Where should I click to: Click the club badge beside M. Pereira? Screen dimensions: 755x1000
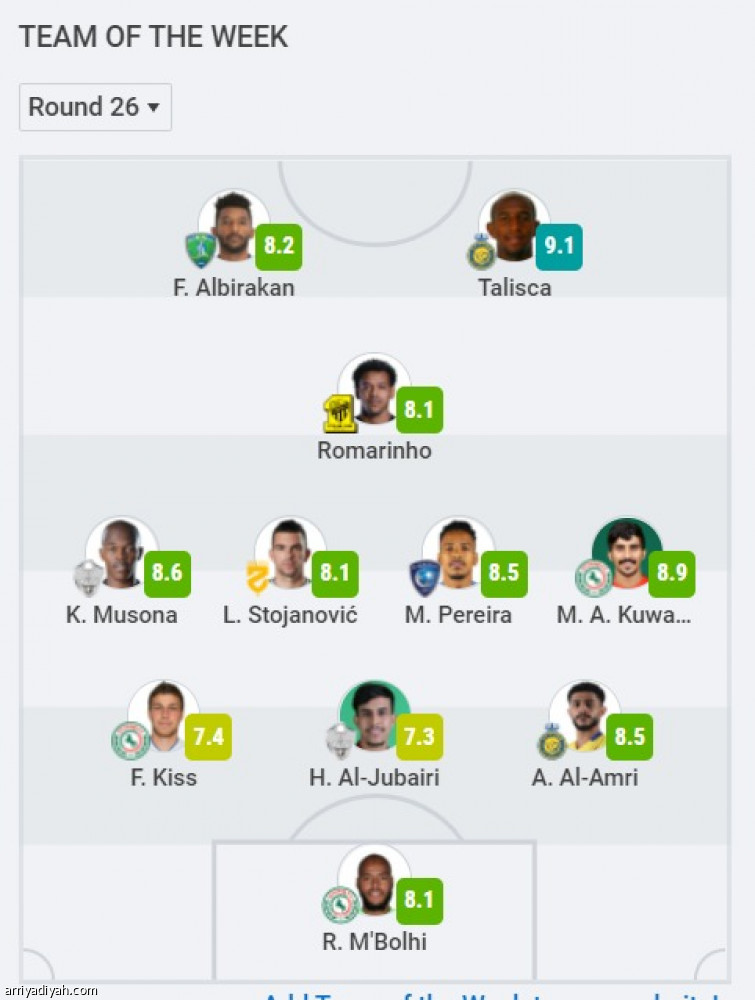(425, 578)
